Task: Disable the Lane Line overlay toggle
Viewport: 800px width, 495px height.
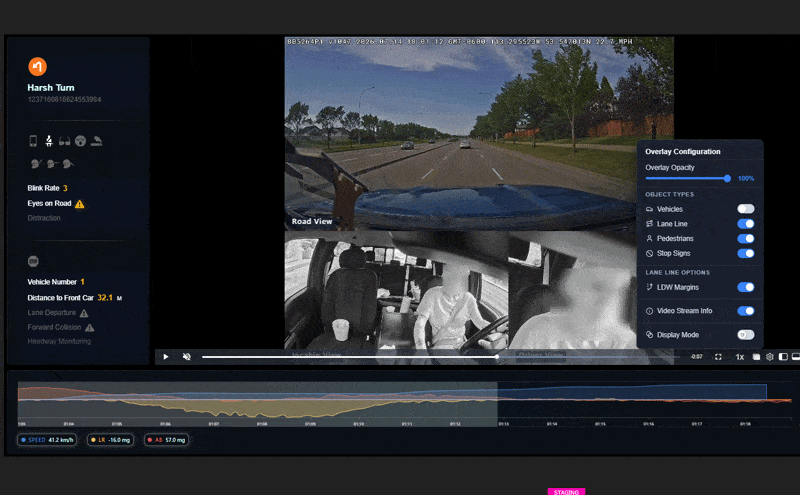Action: pos(745,224)
